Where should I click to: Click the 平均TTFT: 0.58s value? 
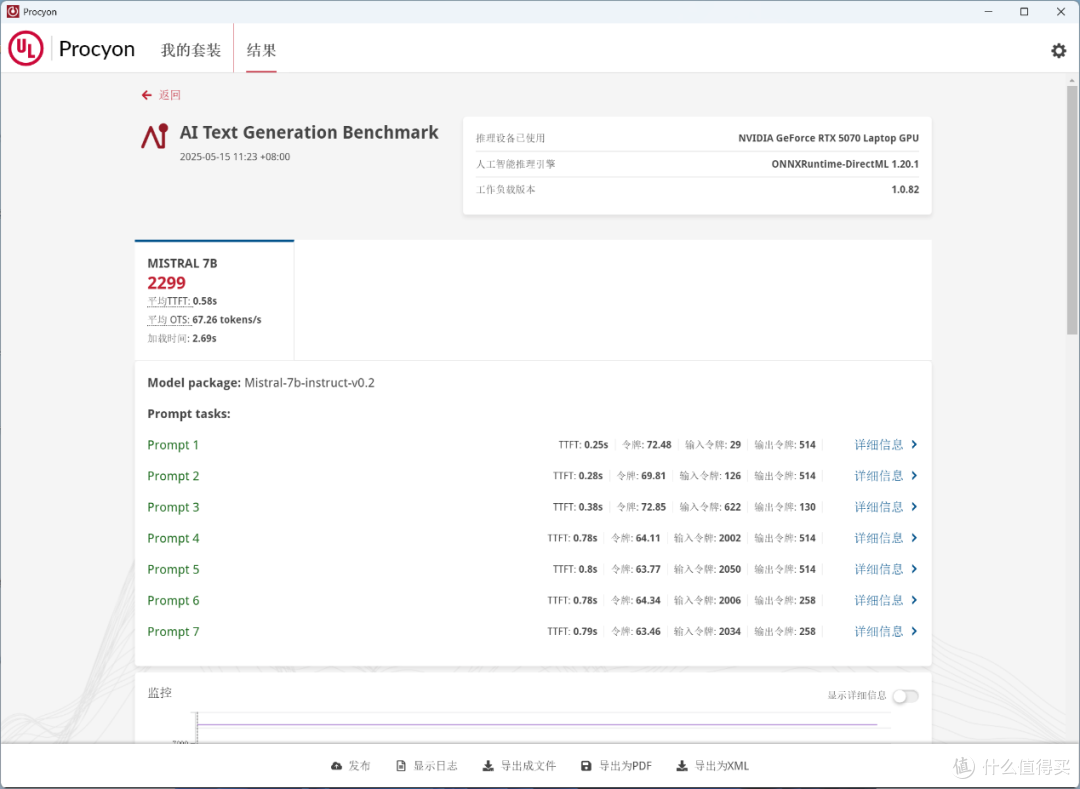click(183, 301)
